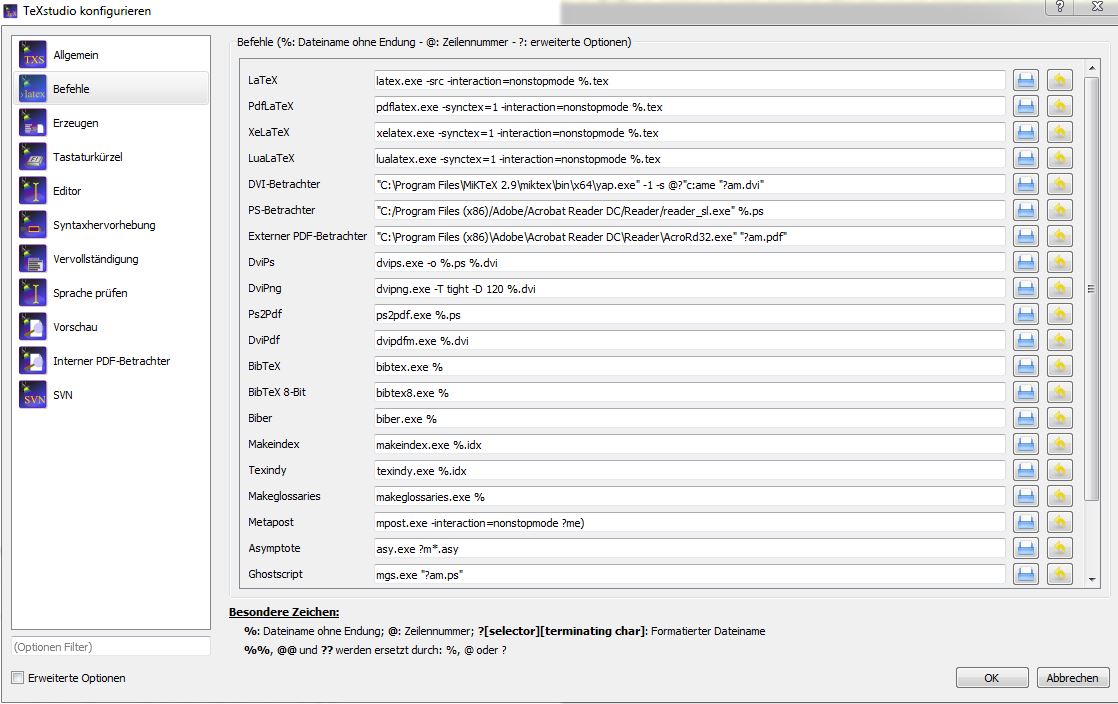Click the LaTeX command input field

coord(689,81)
